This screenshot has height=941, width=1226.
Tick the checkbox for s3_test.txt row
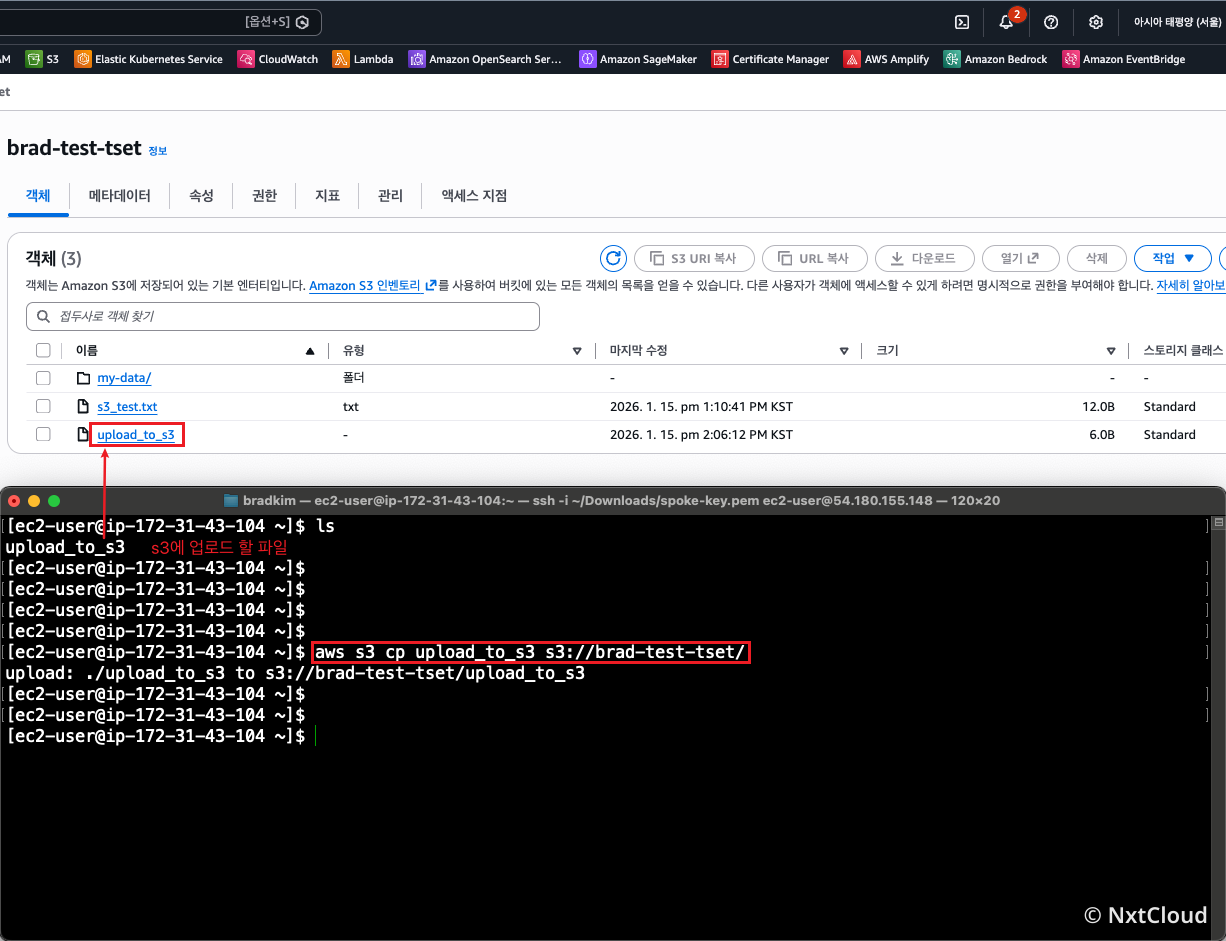pyautogui.click(x=43, y=406)
